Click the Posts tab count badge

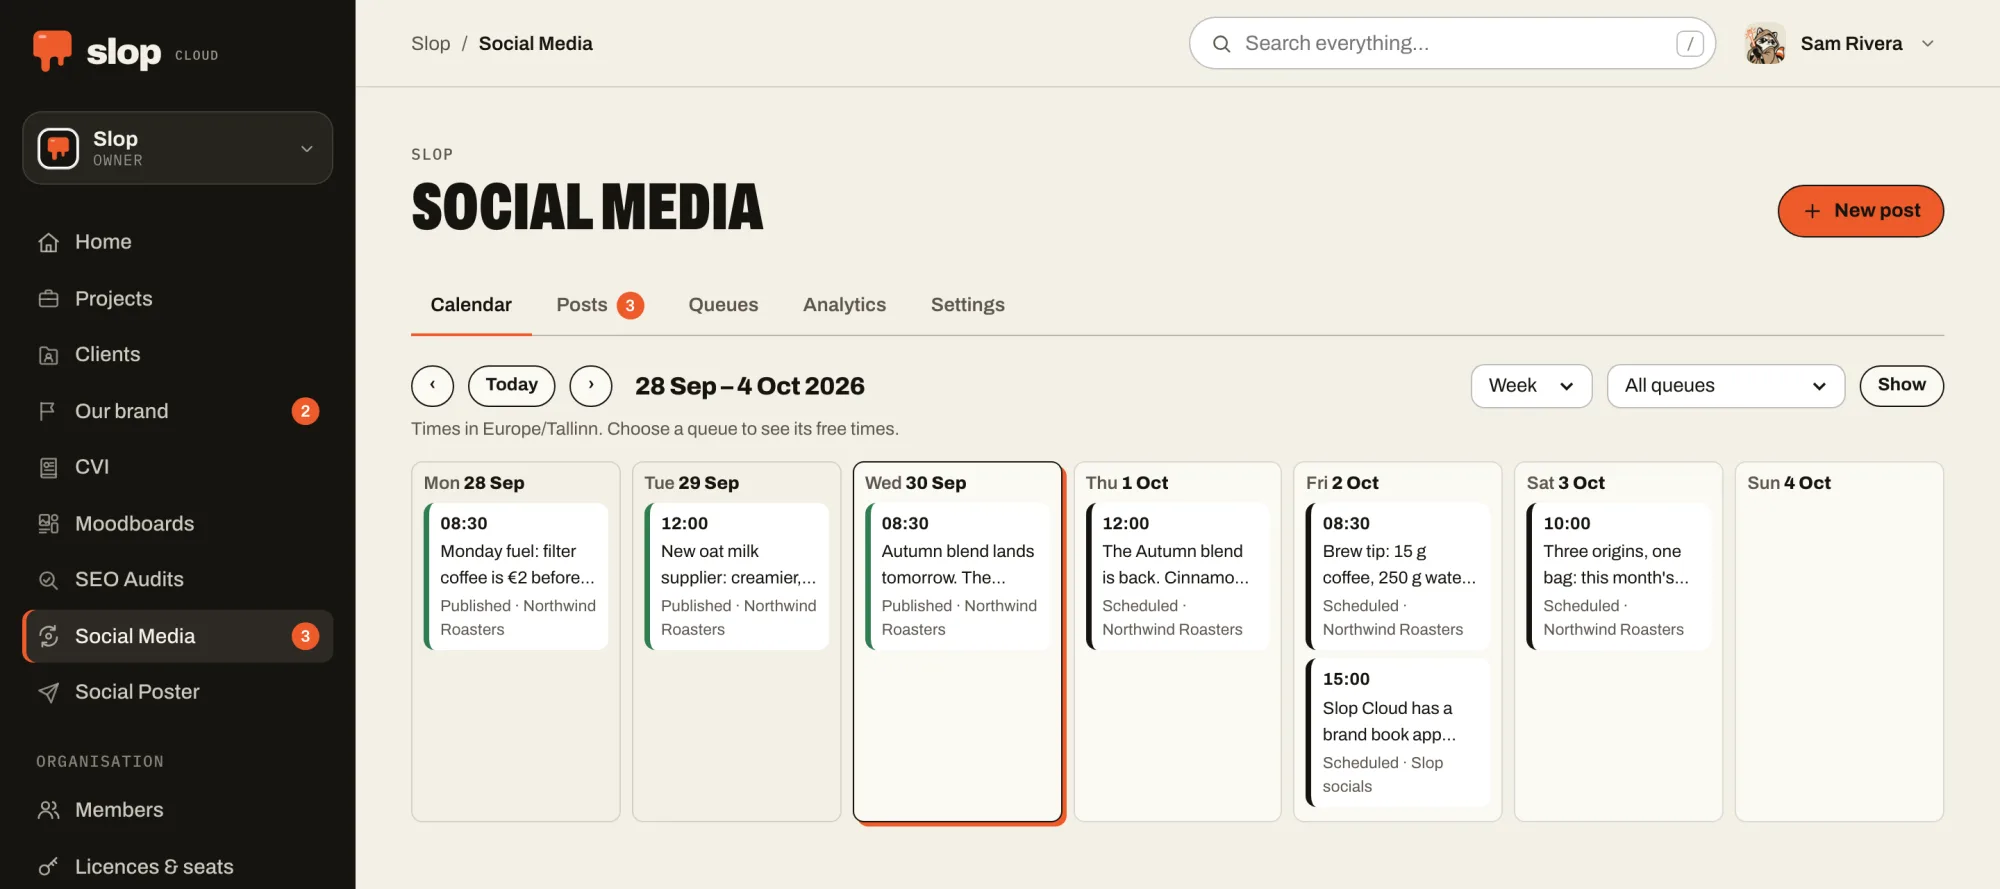(630, 305)
